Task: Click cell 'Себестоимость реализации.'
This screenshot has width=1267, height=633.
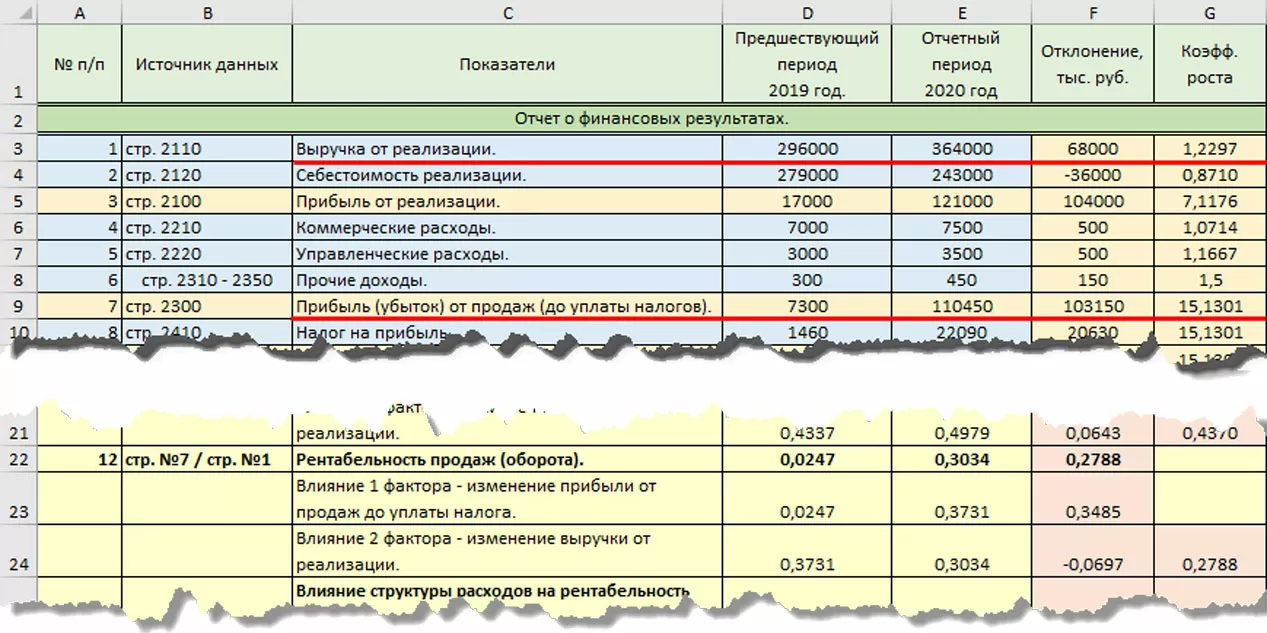Action: (507, 175)
